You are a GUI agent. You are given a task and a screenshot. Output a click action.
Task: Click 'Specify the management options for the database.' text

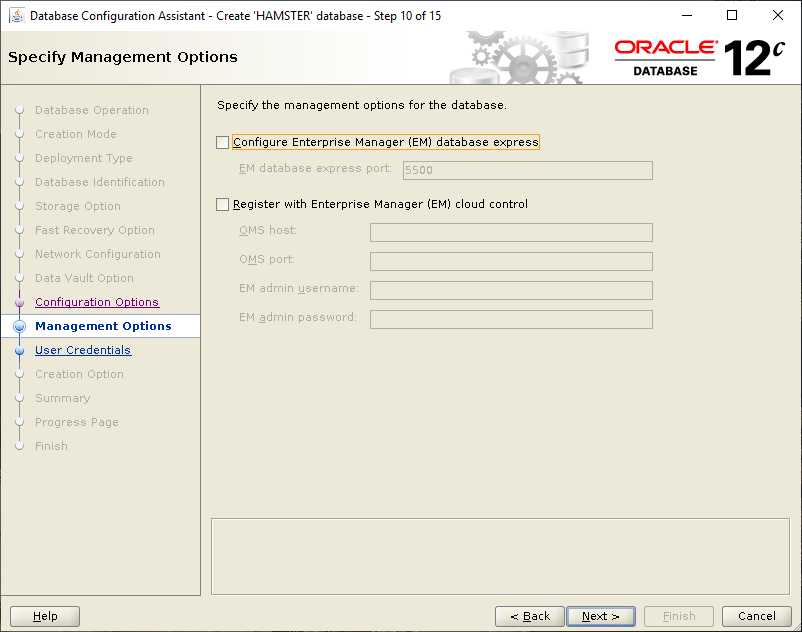click(x=362, y=105)
